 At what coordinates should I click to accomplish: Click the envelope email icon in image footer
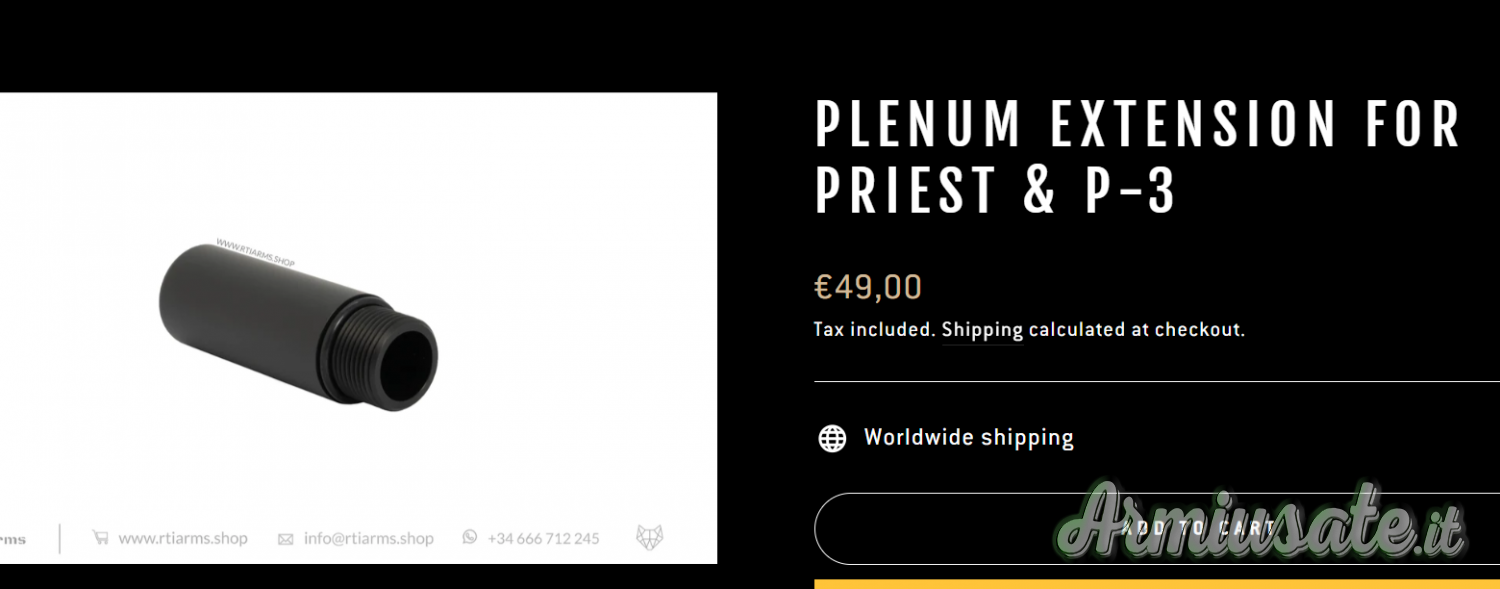(285, 539)
